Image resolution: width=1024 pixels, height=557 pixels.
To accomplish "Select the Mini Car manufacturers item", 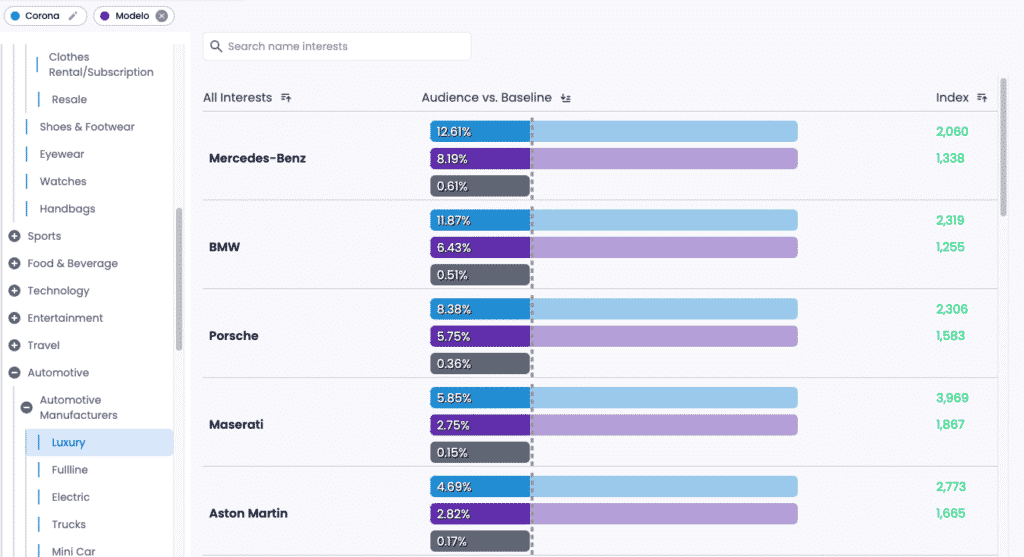I will coord(73,551).
